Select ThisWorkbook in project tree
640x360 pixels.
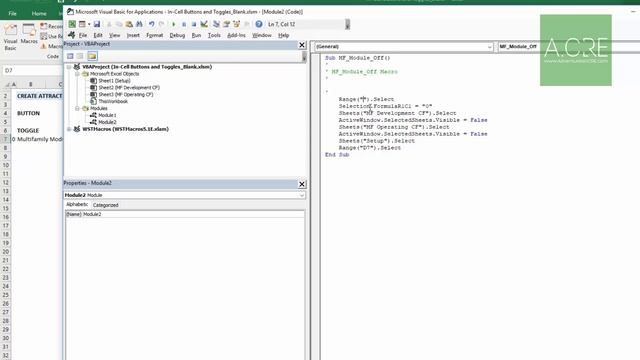pyautogui.click(x=113, y=101)
